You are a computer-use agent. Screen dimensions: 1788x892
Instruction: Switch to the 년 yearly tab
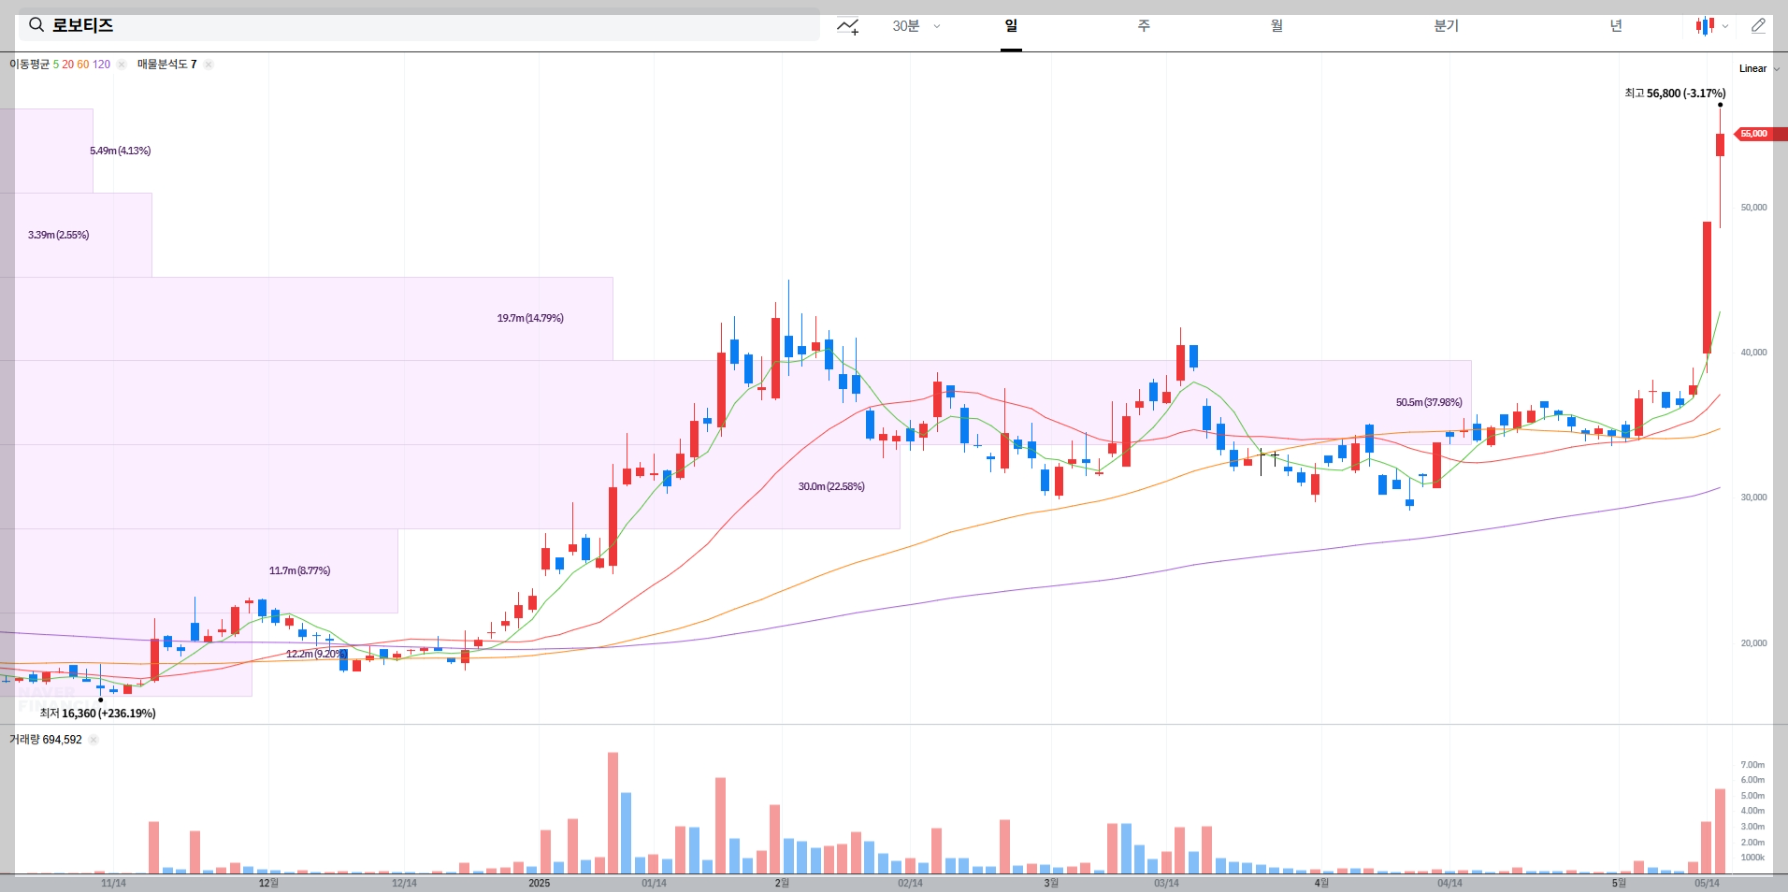[x=1616, y=26]
